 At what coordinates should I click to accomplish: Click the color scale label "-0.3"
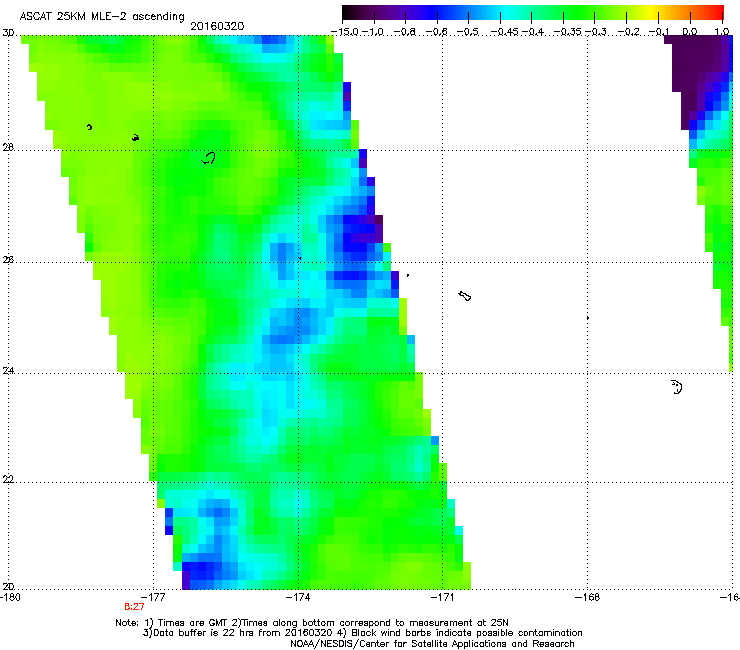pyautogui.click(x=596, y=32)
